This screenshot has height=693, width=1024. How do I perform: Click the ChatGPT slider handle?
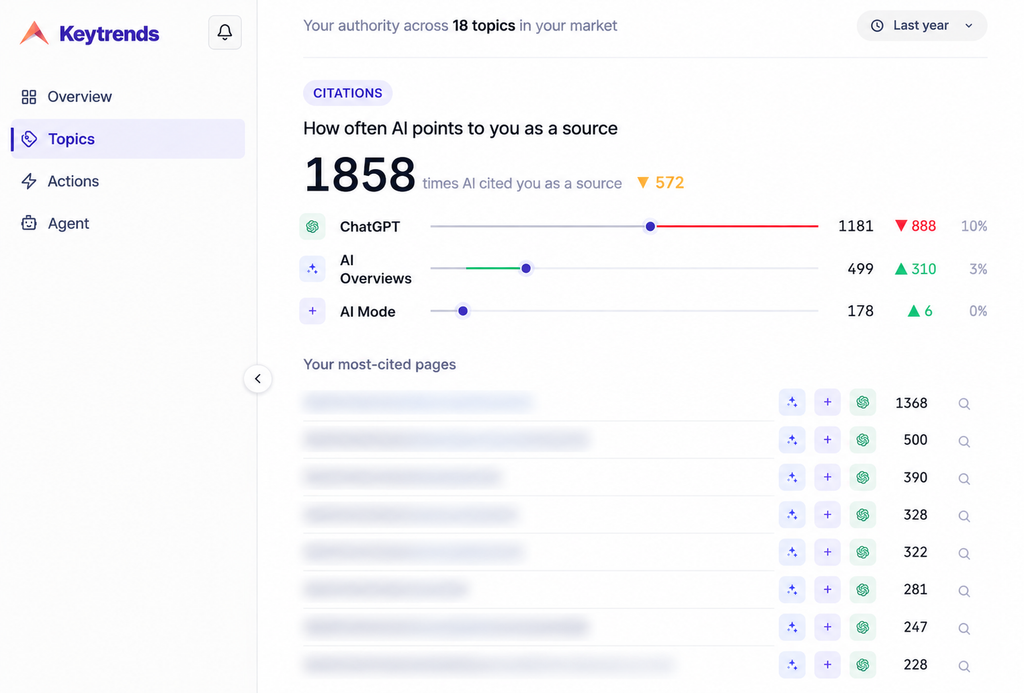tap(650, 227)
